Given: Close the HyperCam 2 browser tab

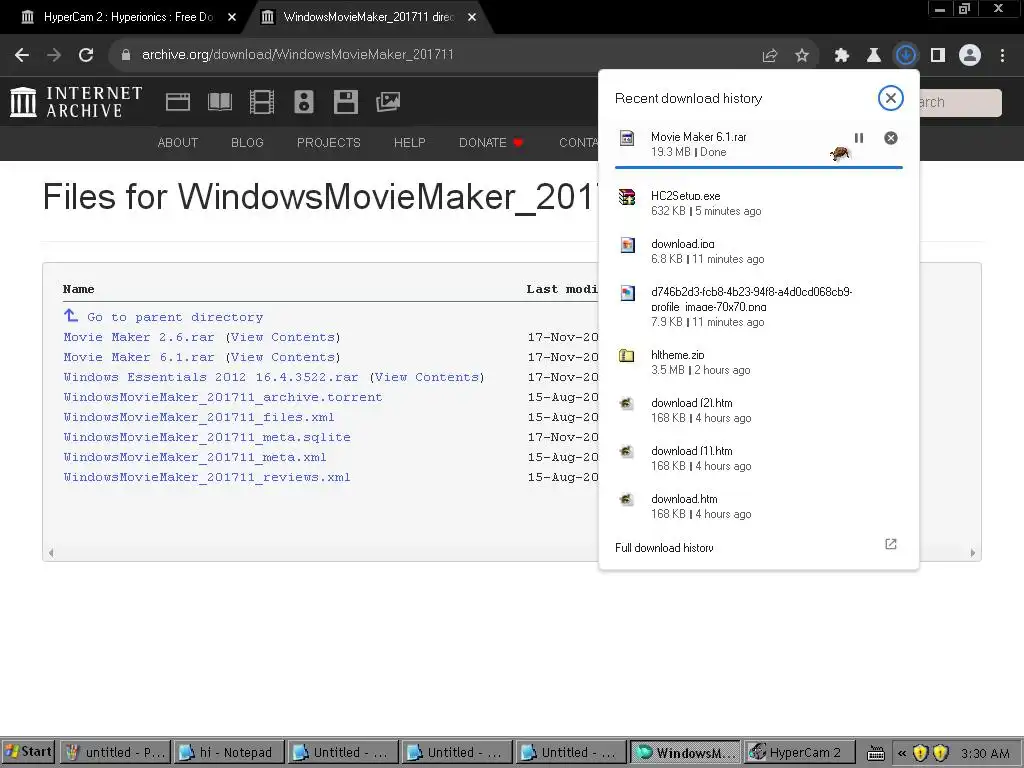Looking at the screenshot, I should (232, 18).
